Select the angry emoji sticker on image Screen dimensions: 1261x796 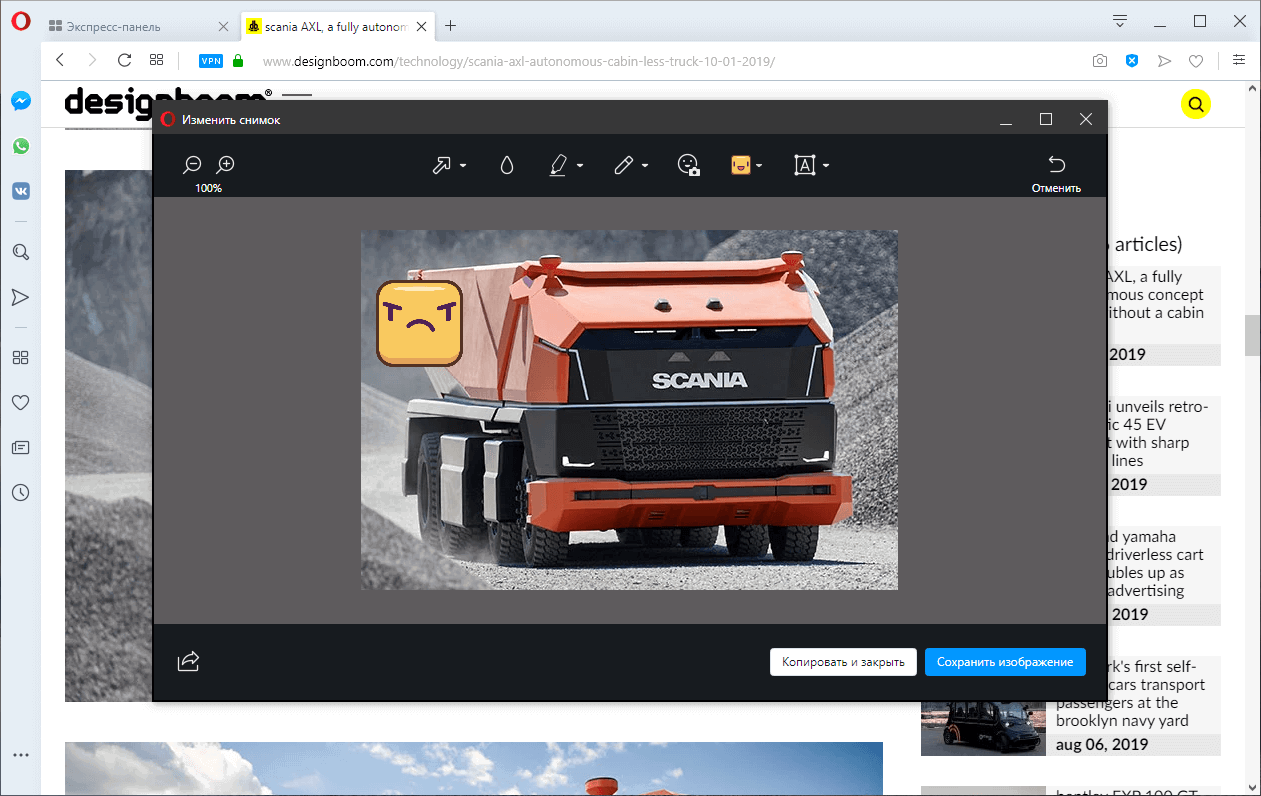419,322
